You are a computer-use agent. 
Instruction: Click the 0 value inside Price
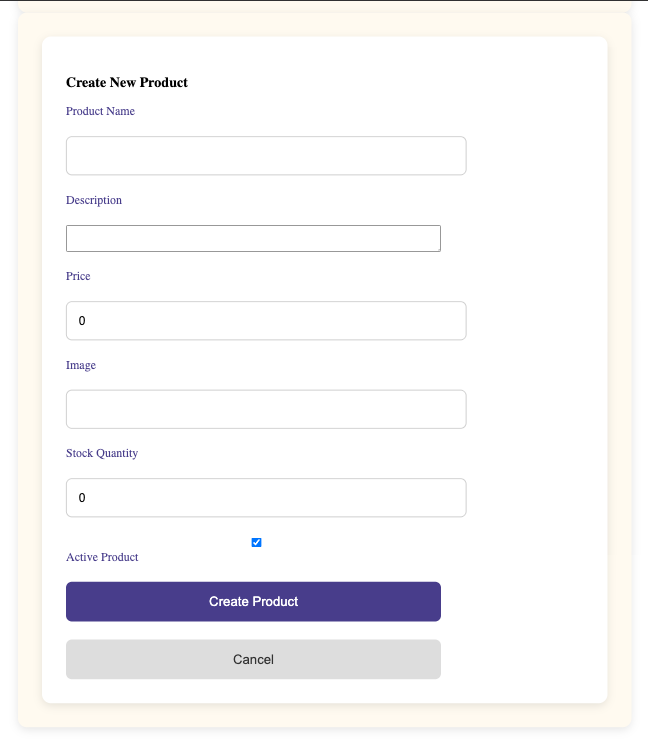click(x=82, y=321)
